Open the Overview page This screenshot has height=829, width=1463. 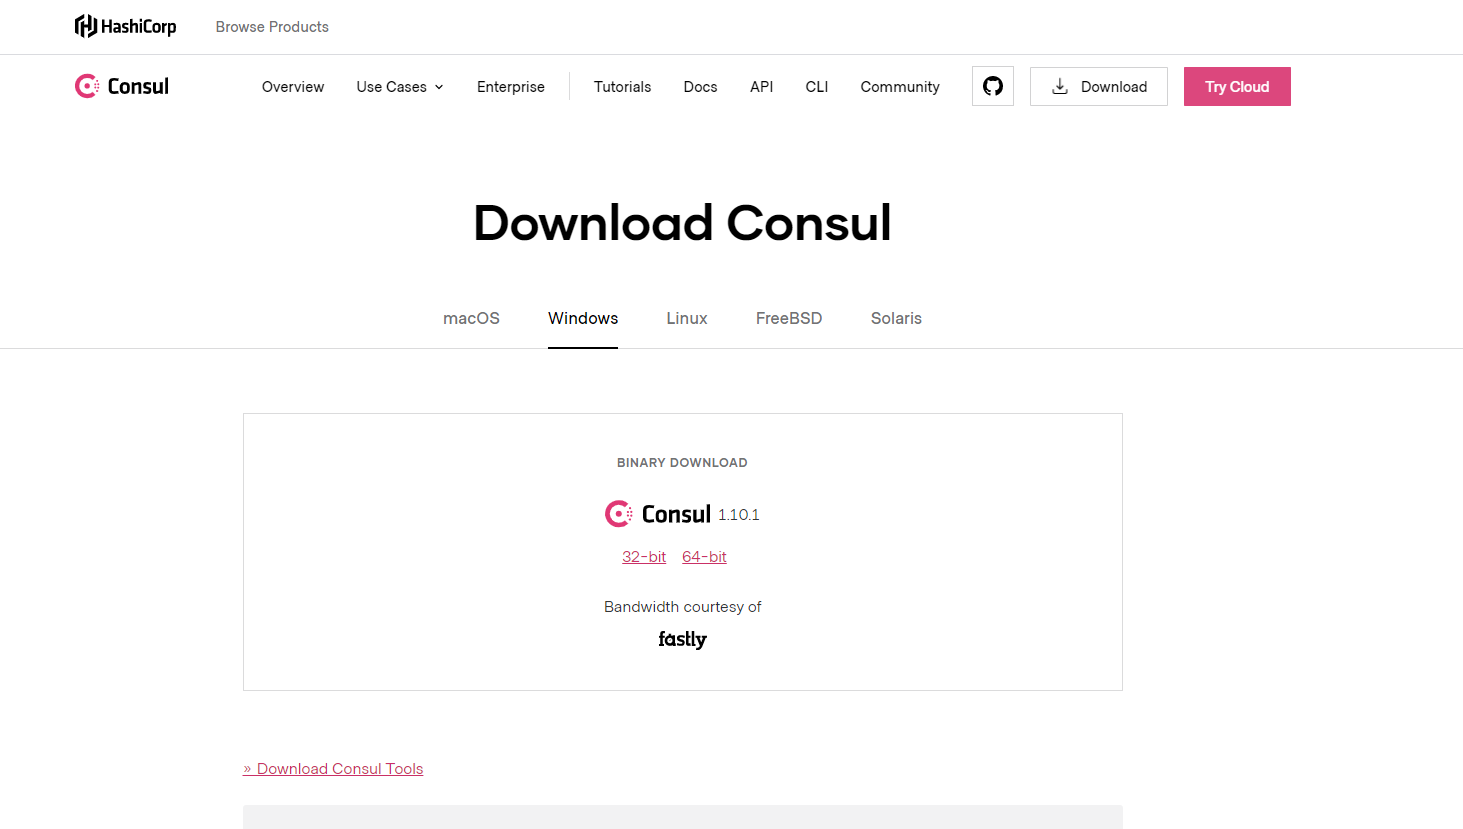click(293, 87)
